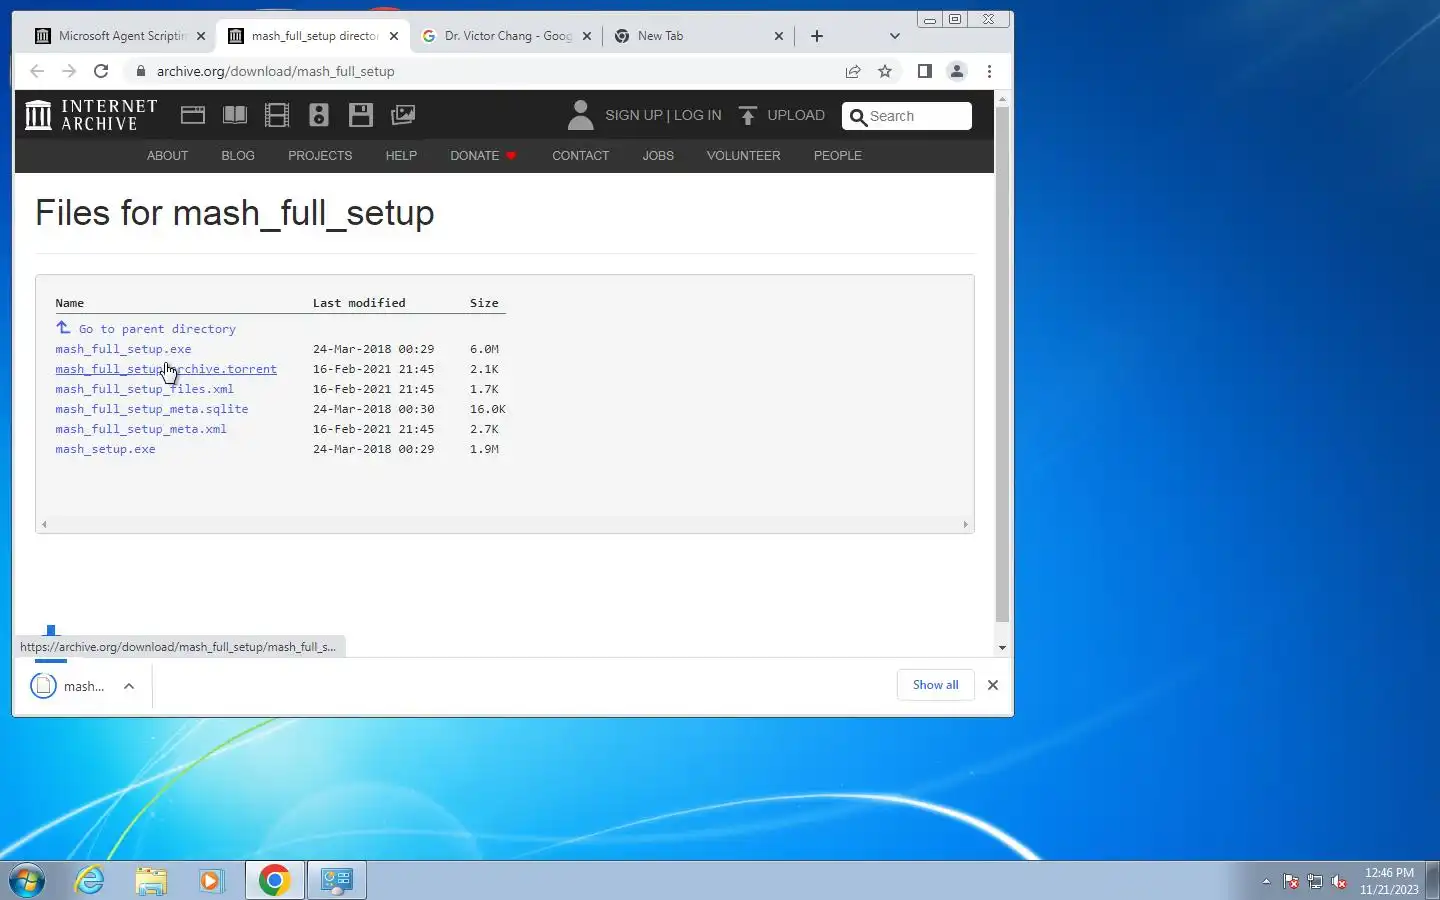The height and width of the screenshot is (900, 1440).
Task: Open the Windows Start button
Action: [27, 880]
